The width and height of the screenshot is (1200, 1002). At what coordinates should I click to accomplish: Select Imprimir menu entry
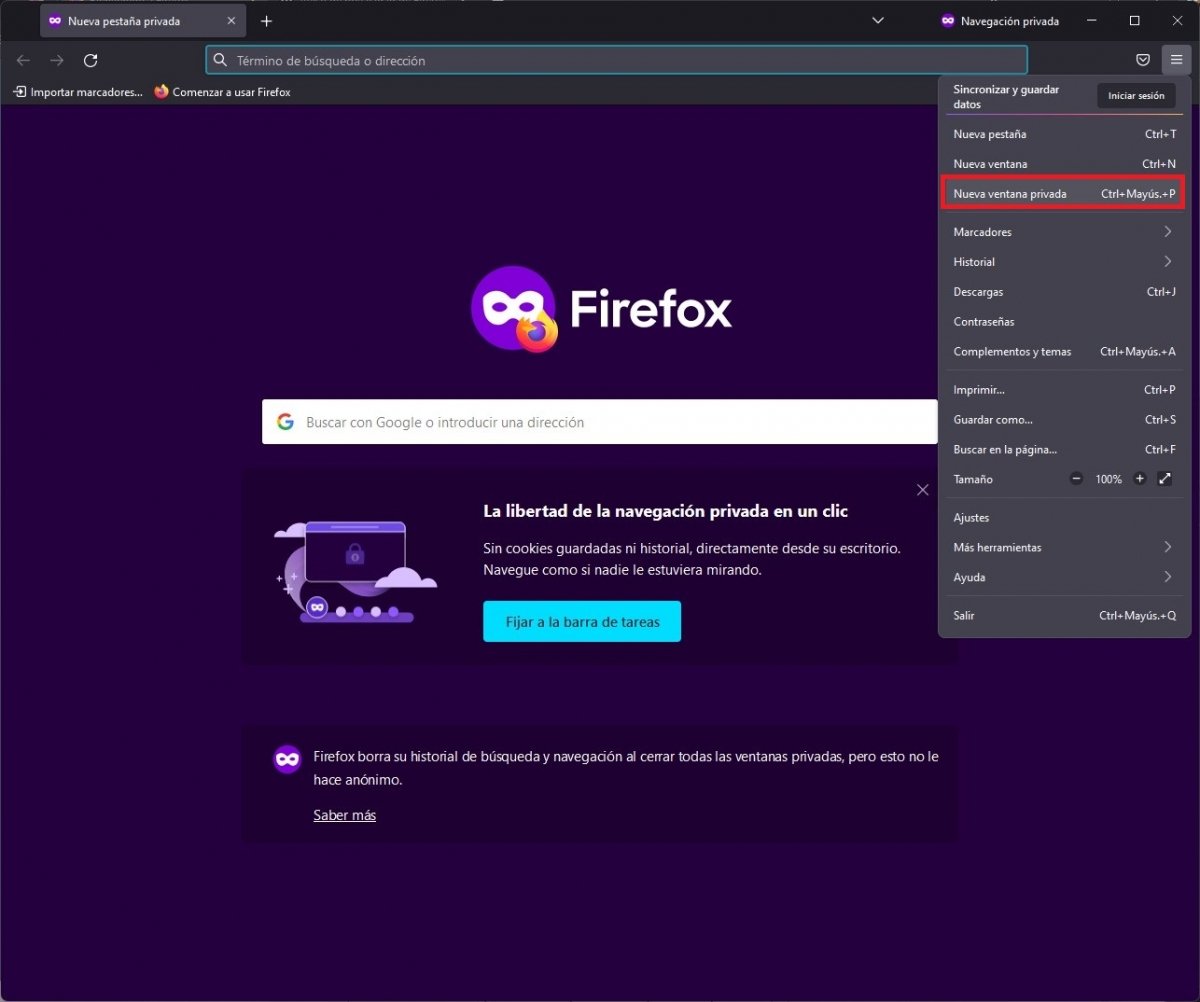1064,390
